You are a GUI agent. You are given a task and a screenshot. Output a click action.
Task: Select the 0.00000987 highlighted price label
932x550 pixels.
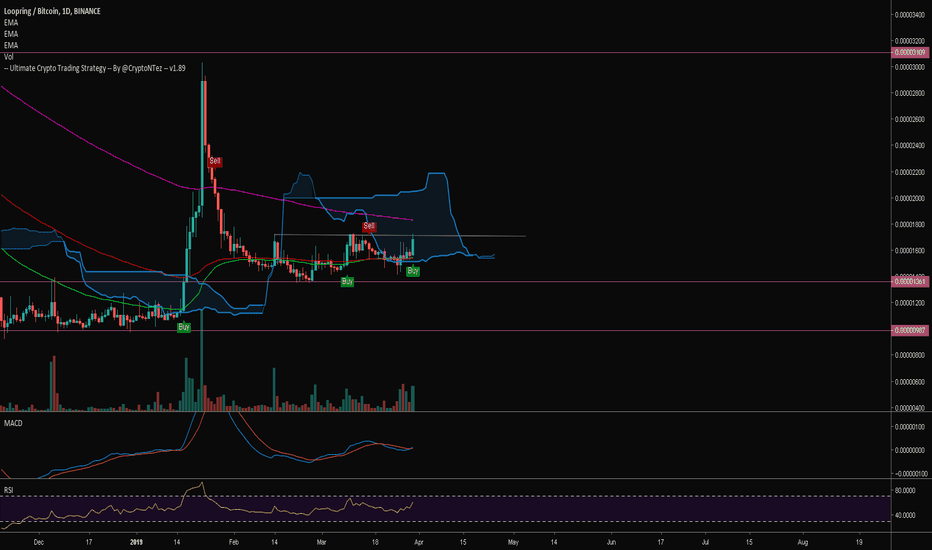tap(910, 331)
